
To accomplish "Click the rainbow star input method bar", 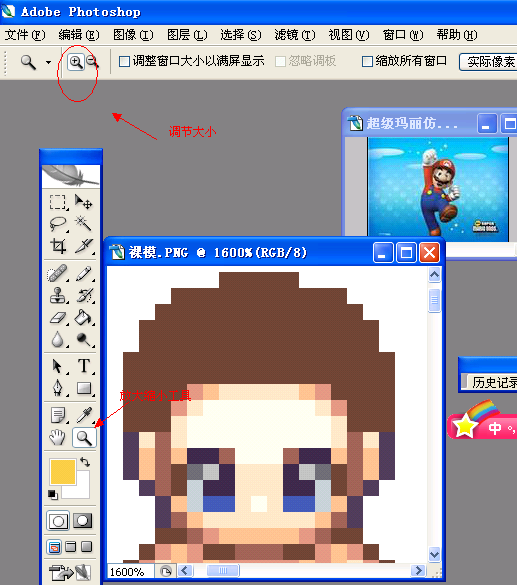I will click(482, 420).
